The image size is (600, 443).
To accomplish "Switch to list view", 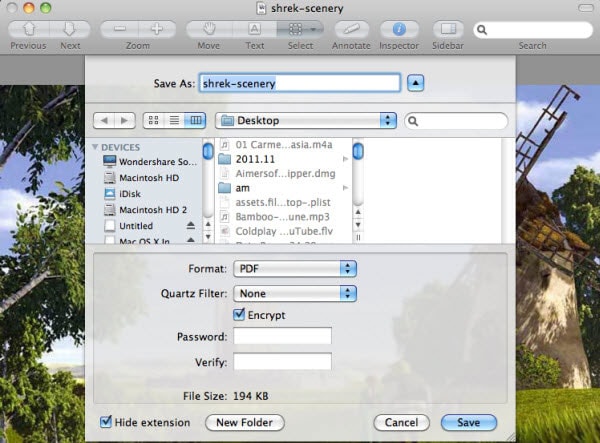I will 174,121.
